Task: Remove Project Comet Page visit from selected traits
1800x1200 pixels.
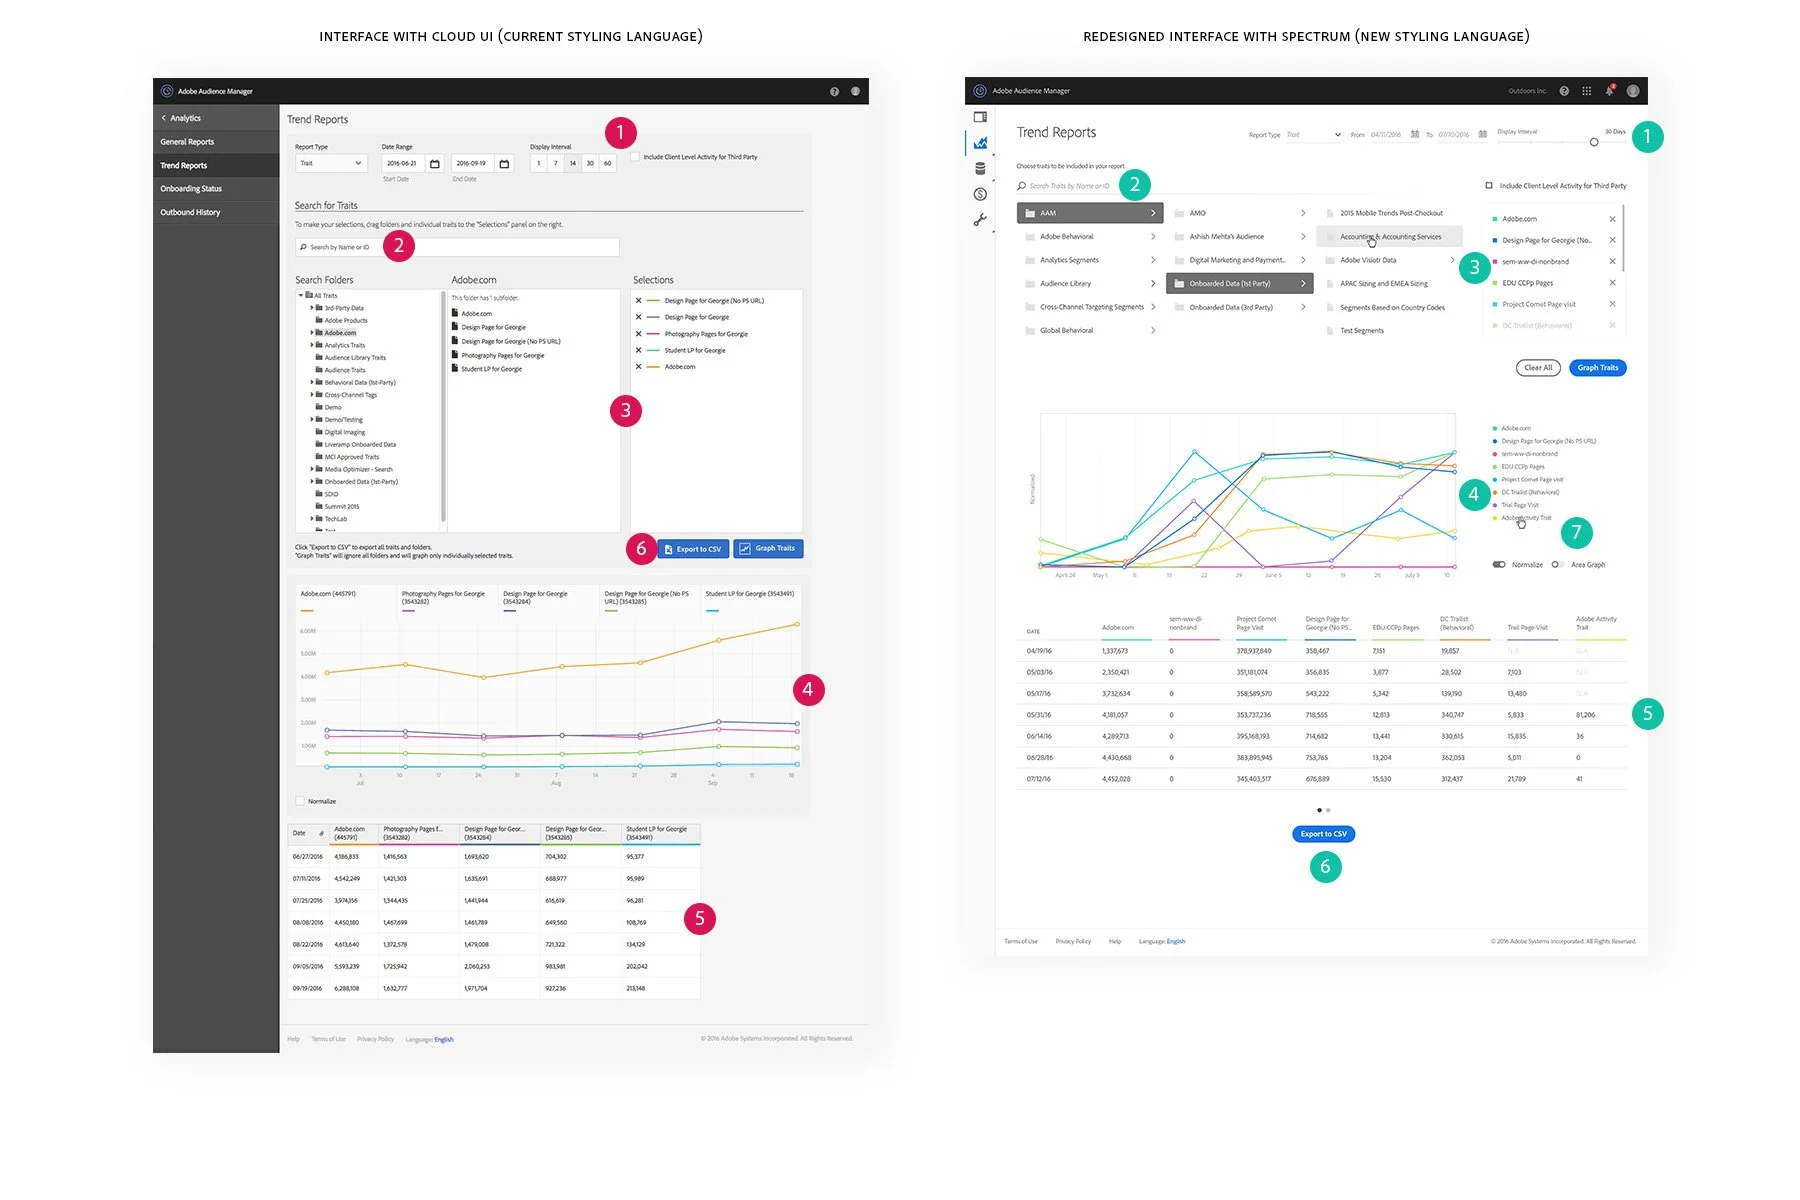Action: [x=1612, y=304]
